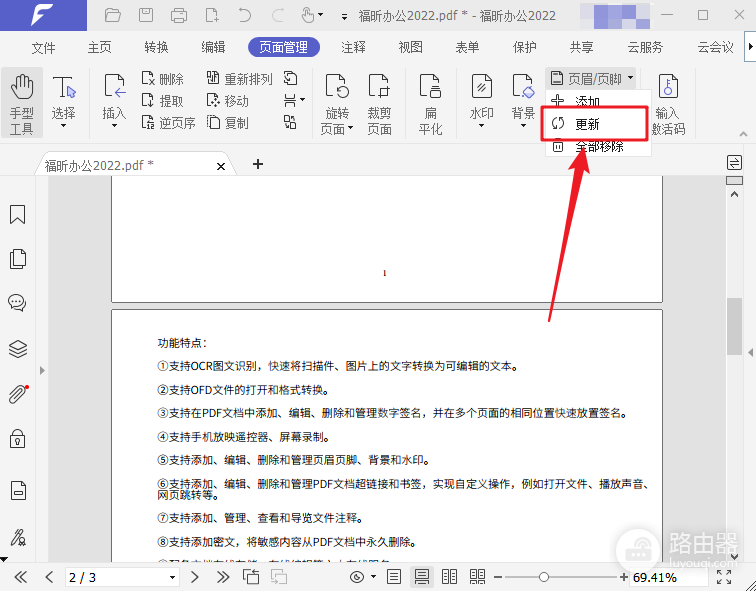Open a new tab with plus button

tap(258, 164)
